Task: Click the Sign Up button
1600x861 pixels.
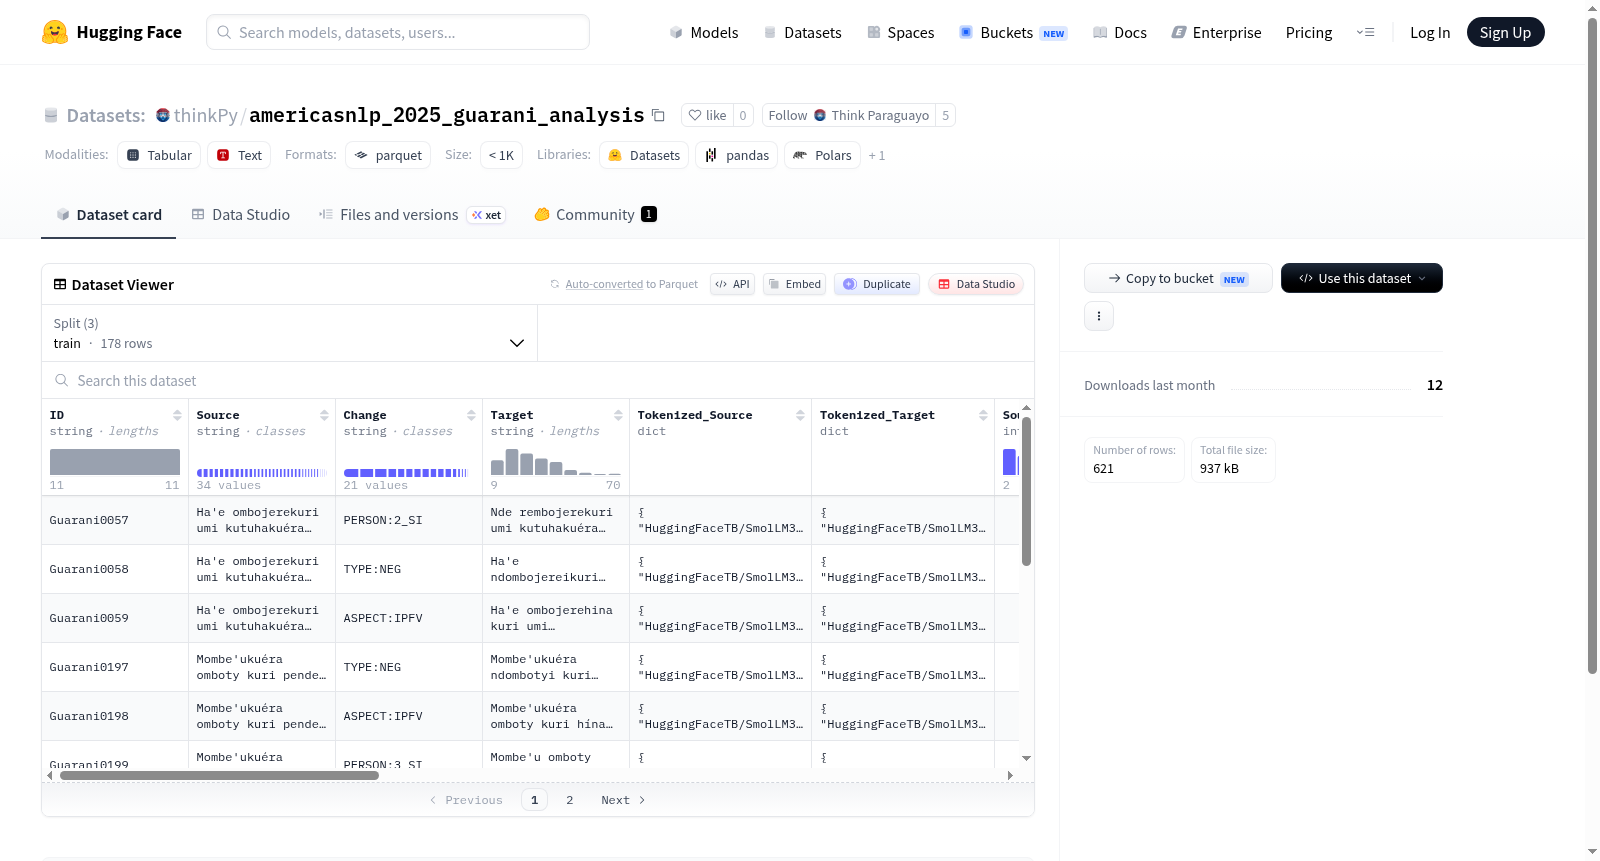Action: pyautogui.click(x=1506, y=32)
